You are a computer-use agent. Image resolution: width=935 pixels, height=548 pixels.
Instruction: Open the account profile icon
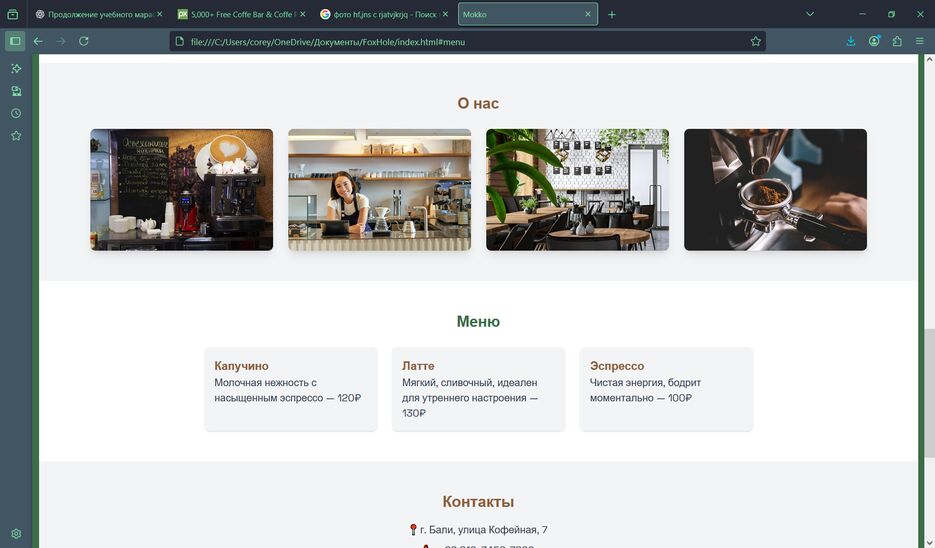874,41
